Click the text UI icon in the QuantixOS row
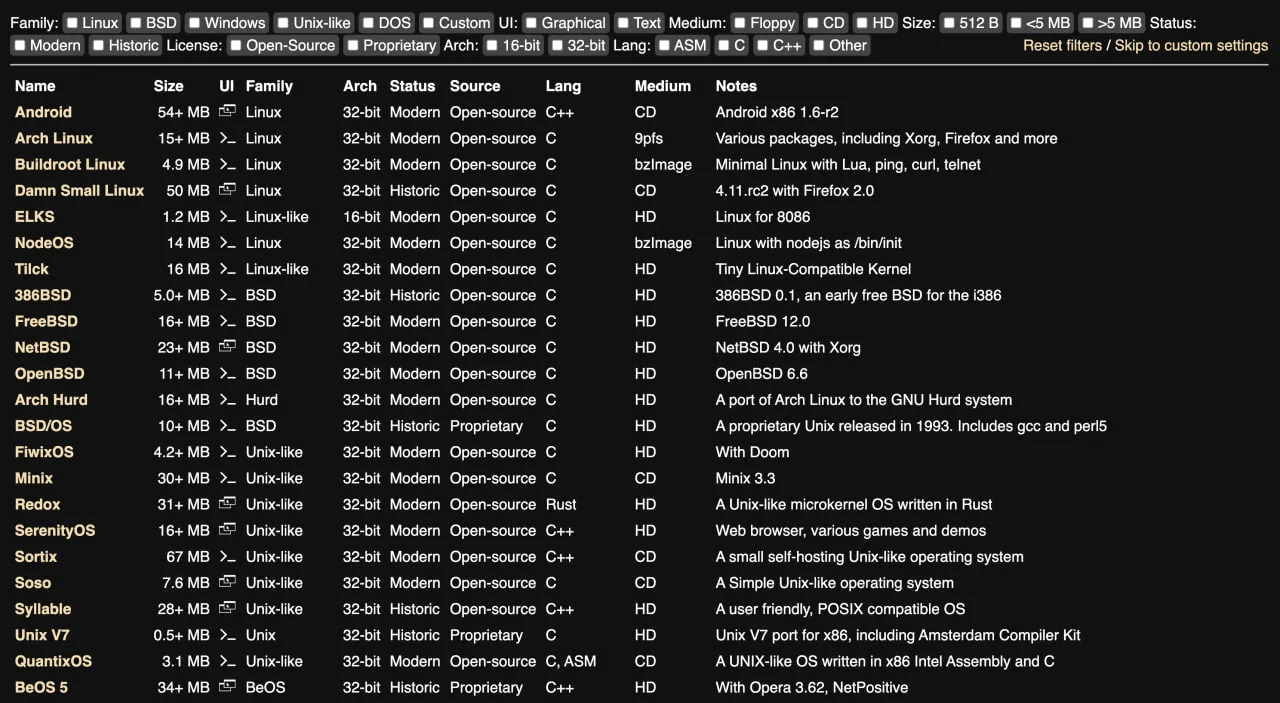 tap(228, 661)
